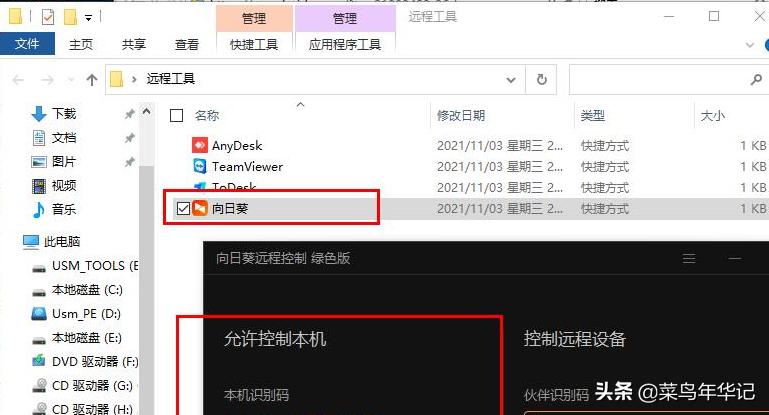
Task: Click the 文档 pin icon
Action: (x=129, y=138)
